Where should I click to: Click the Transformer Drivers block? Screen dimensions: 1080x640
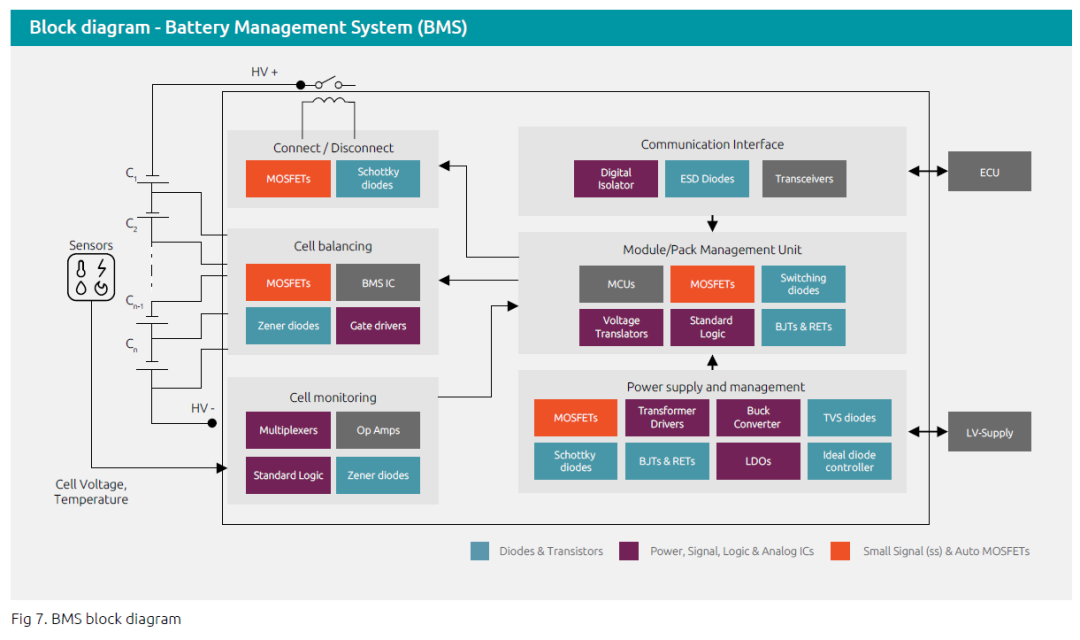tap(667, 417)
